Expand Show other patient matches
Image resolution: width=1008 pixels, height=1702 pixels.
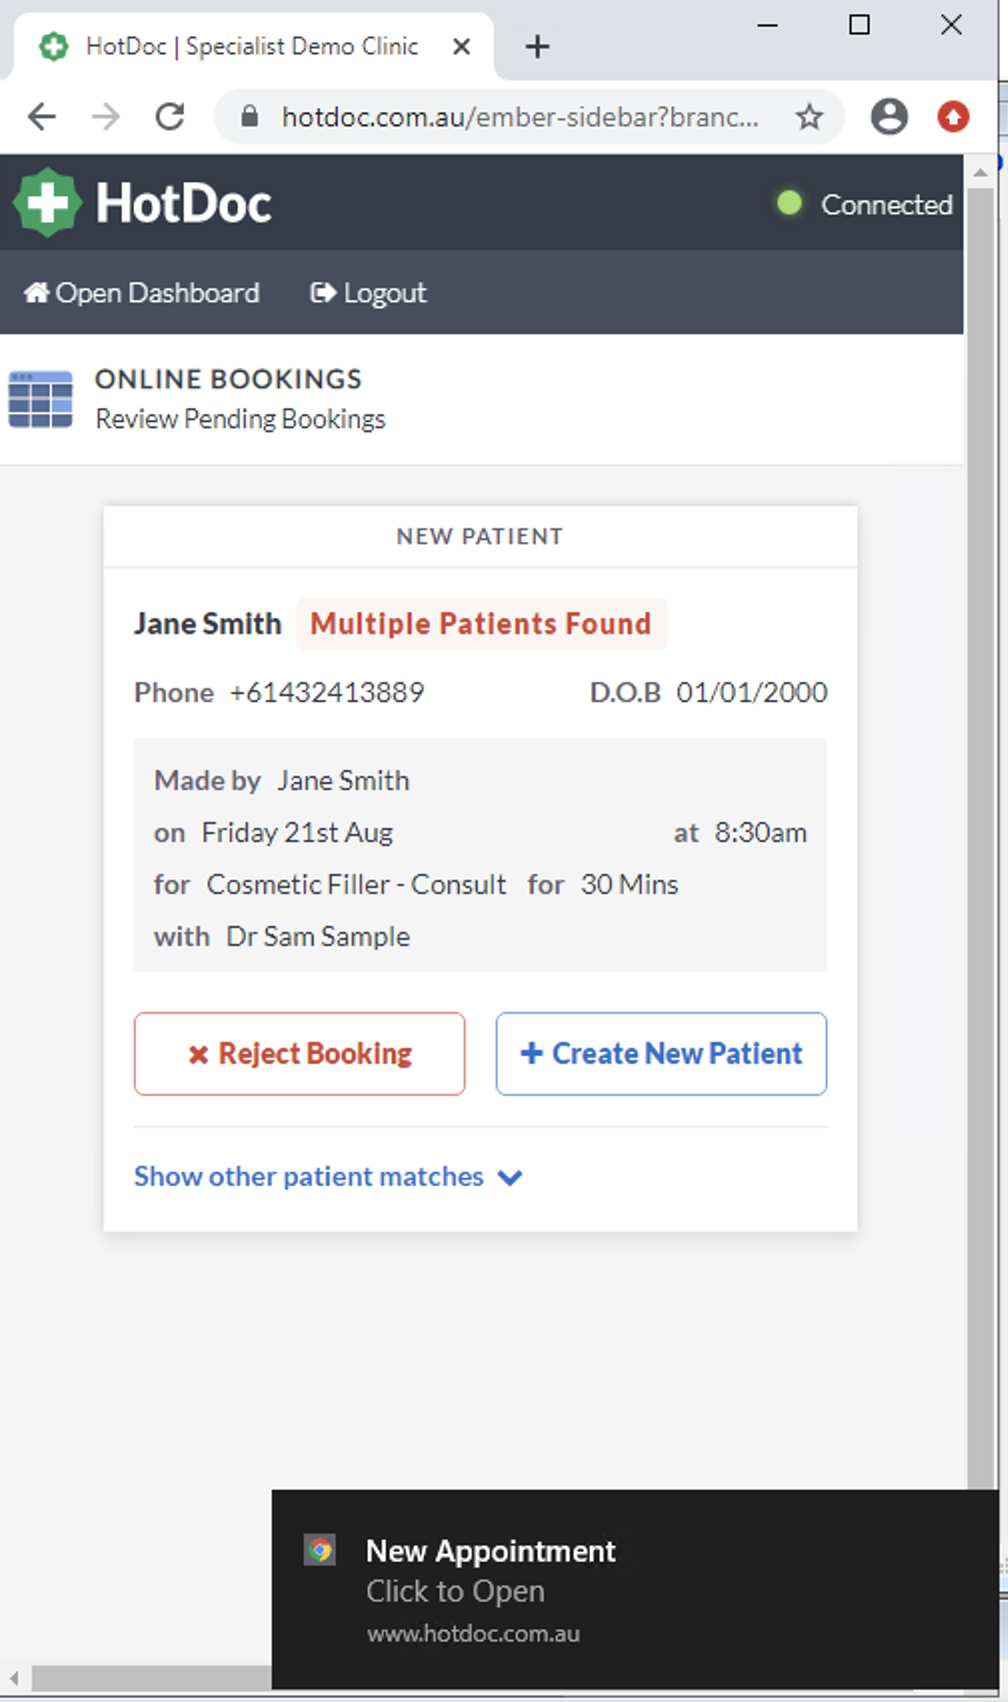328,1177
